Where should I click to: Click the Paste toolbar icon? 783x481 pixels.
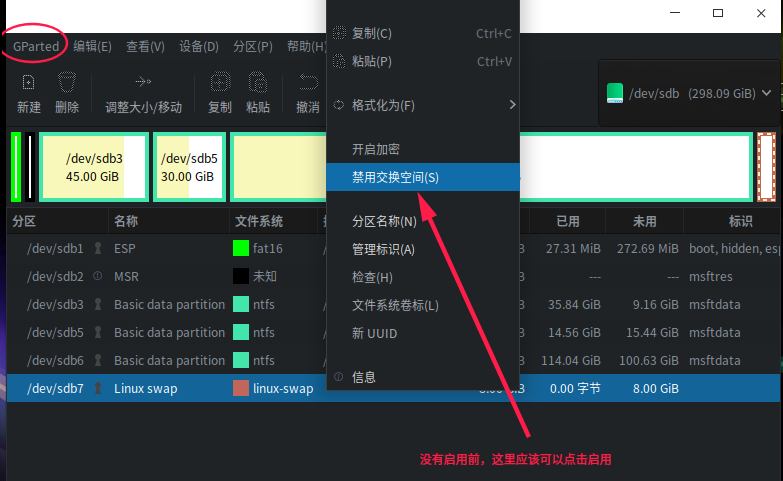point(258,82)
